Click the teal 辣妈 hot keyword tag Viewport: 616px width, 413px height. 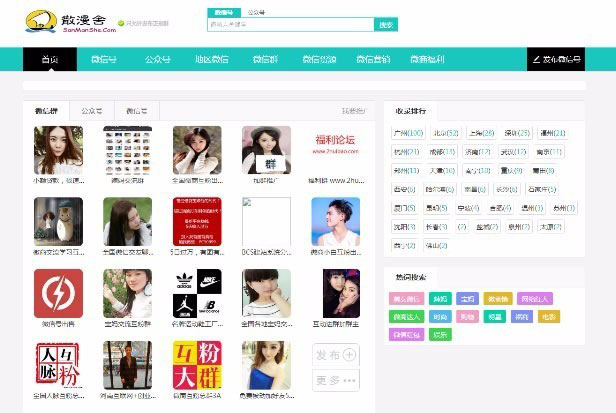[440, 299]
